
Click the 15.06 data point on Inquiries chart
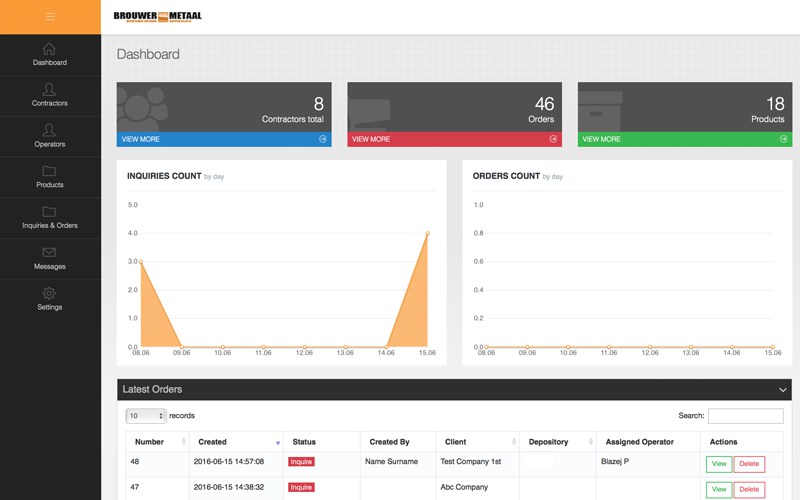(427, 233)
